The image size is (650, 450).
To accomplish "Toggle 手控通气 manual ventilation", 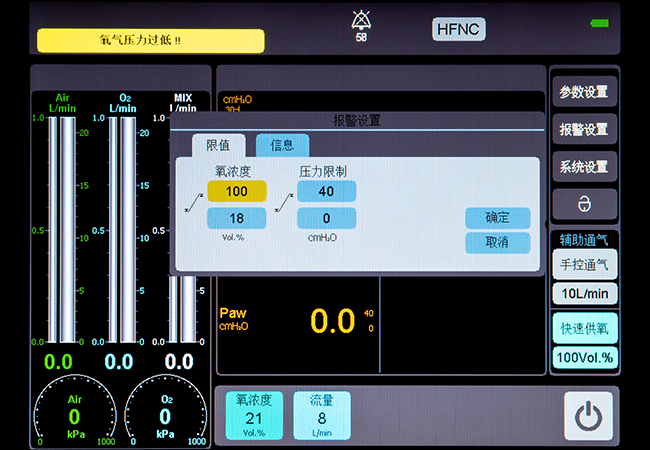I will 584,264.
